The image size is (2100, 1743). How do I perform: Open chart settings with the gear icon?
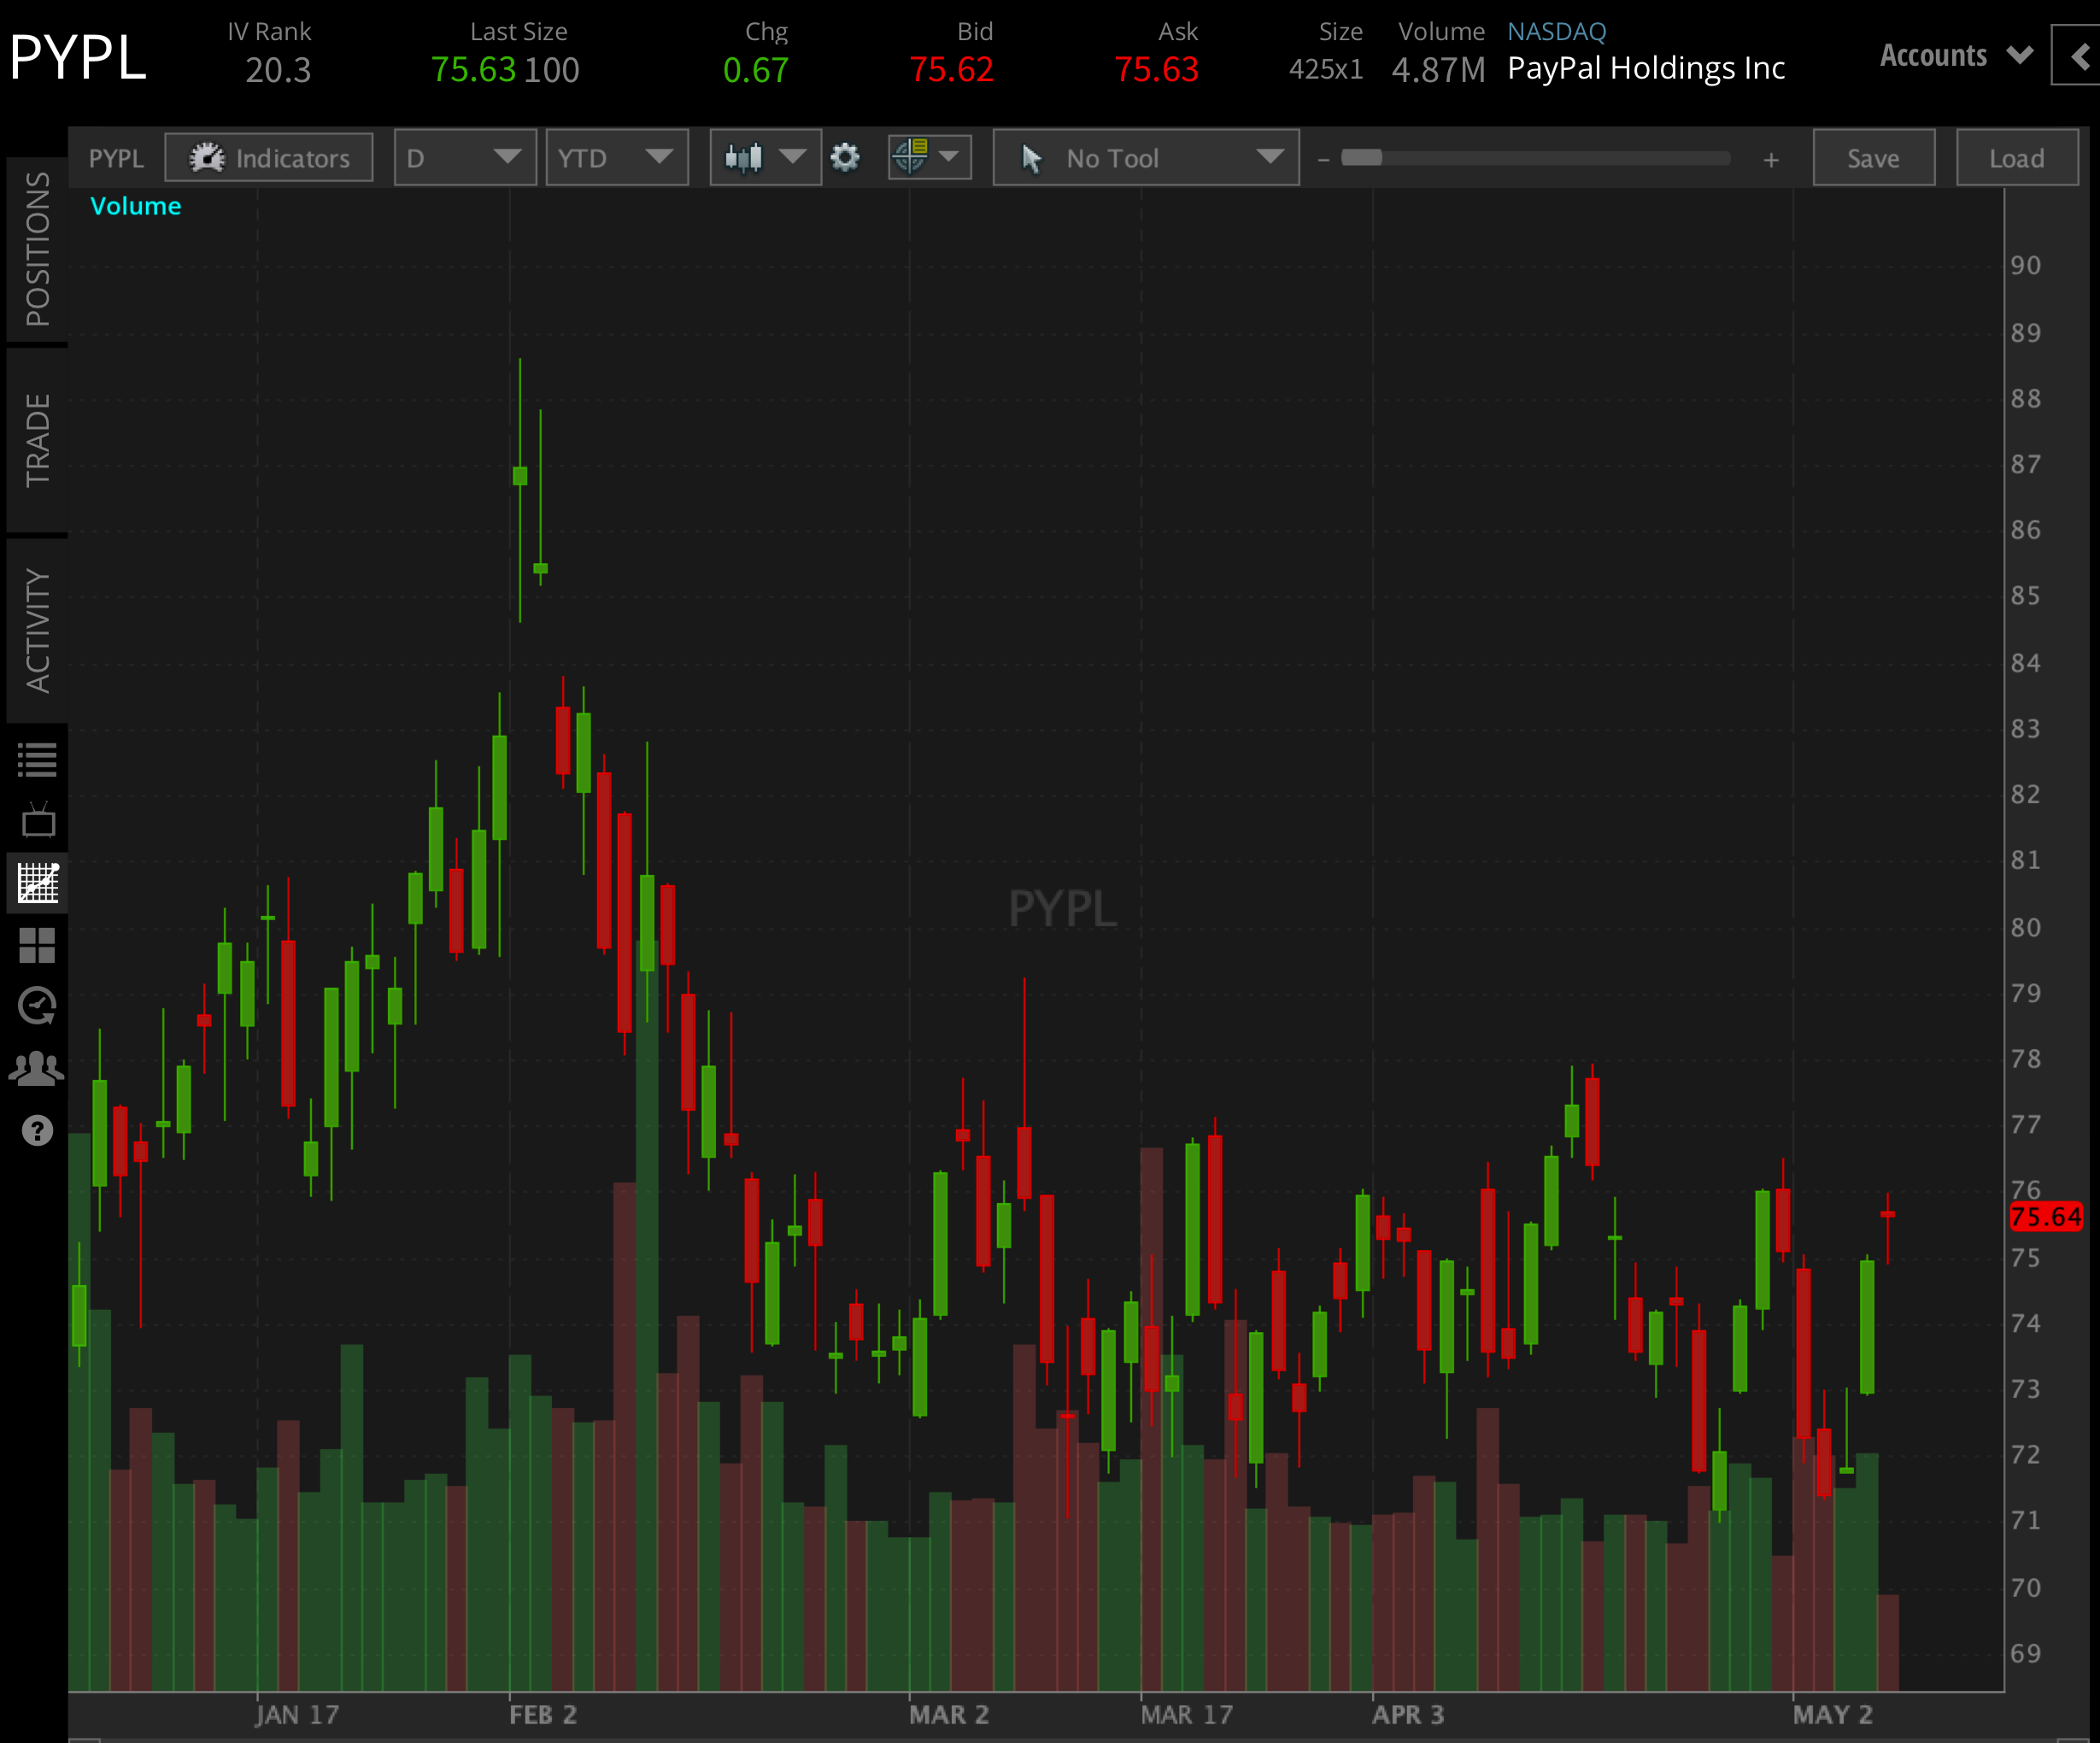[845, 157]
